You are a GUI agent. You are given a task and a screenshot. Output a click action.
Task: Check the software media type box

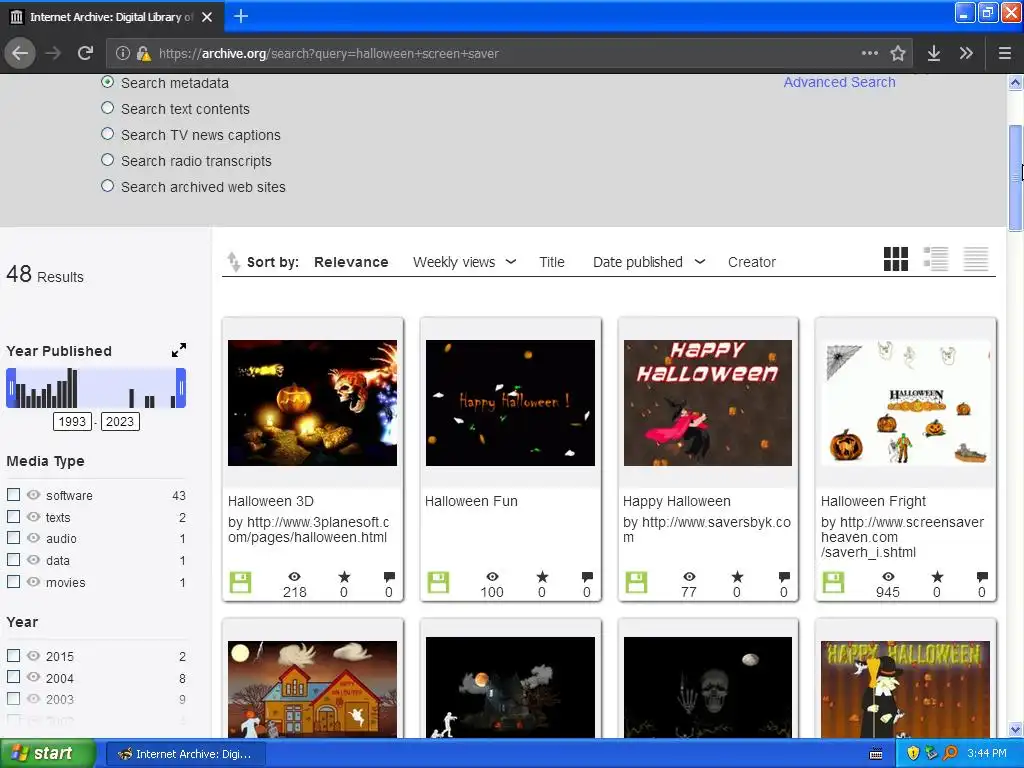[13, 494]
